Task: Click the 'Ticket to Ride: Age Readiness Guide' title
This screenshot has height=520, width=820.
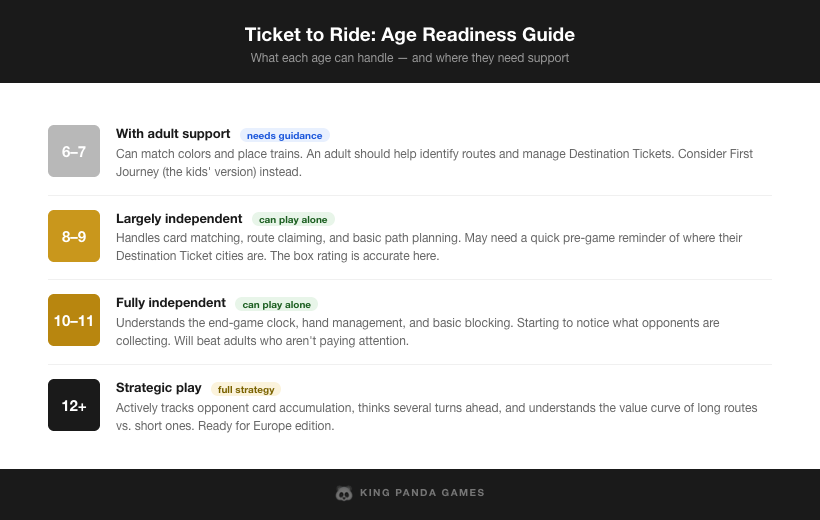Action: (410, 35)
